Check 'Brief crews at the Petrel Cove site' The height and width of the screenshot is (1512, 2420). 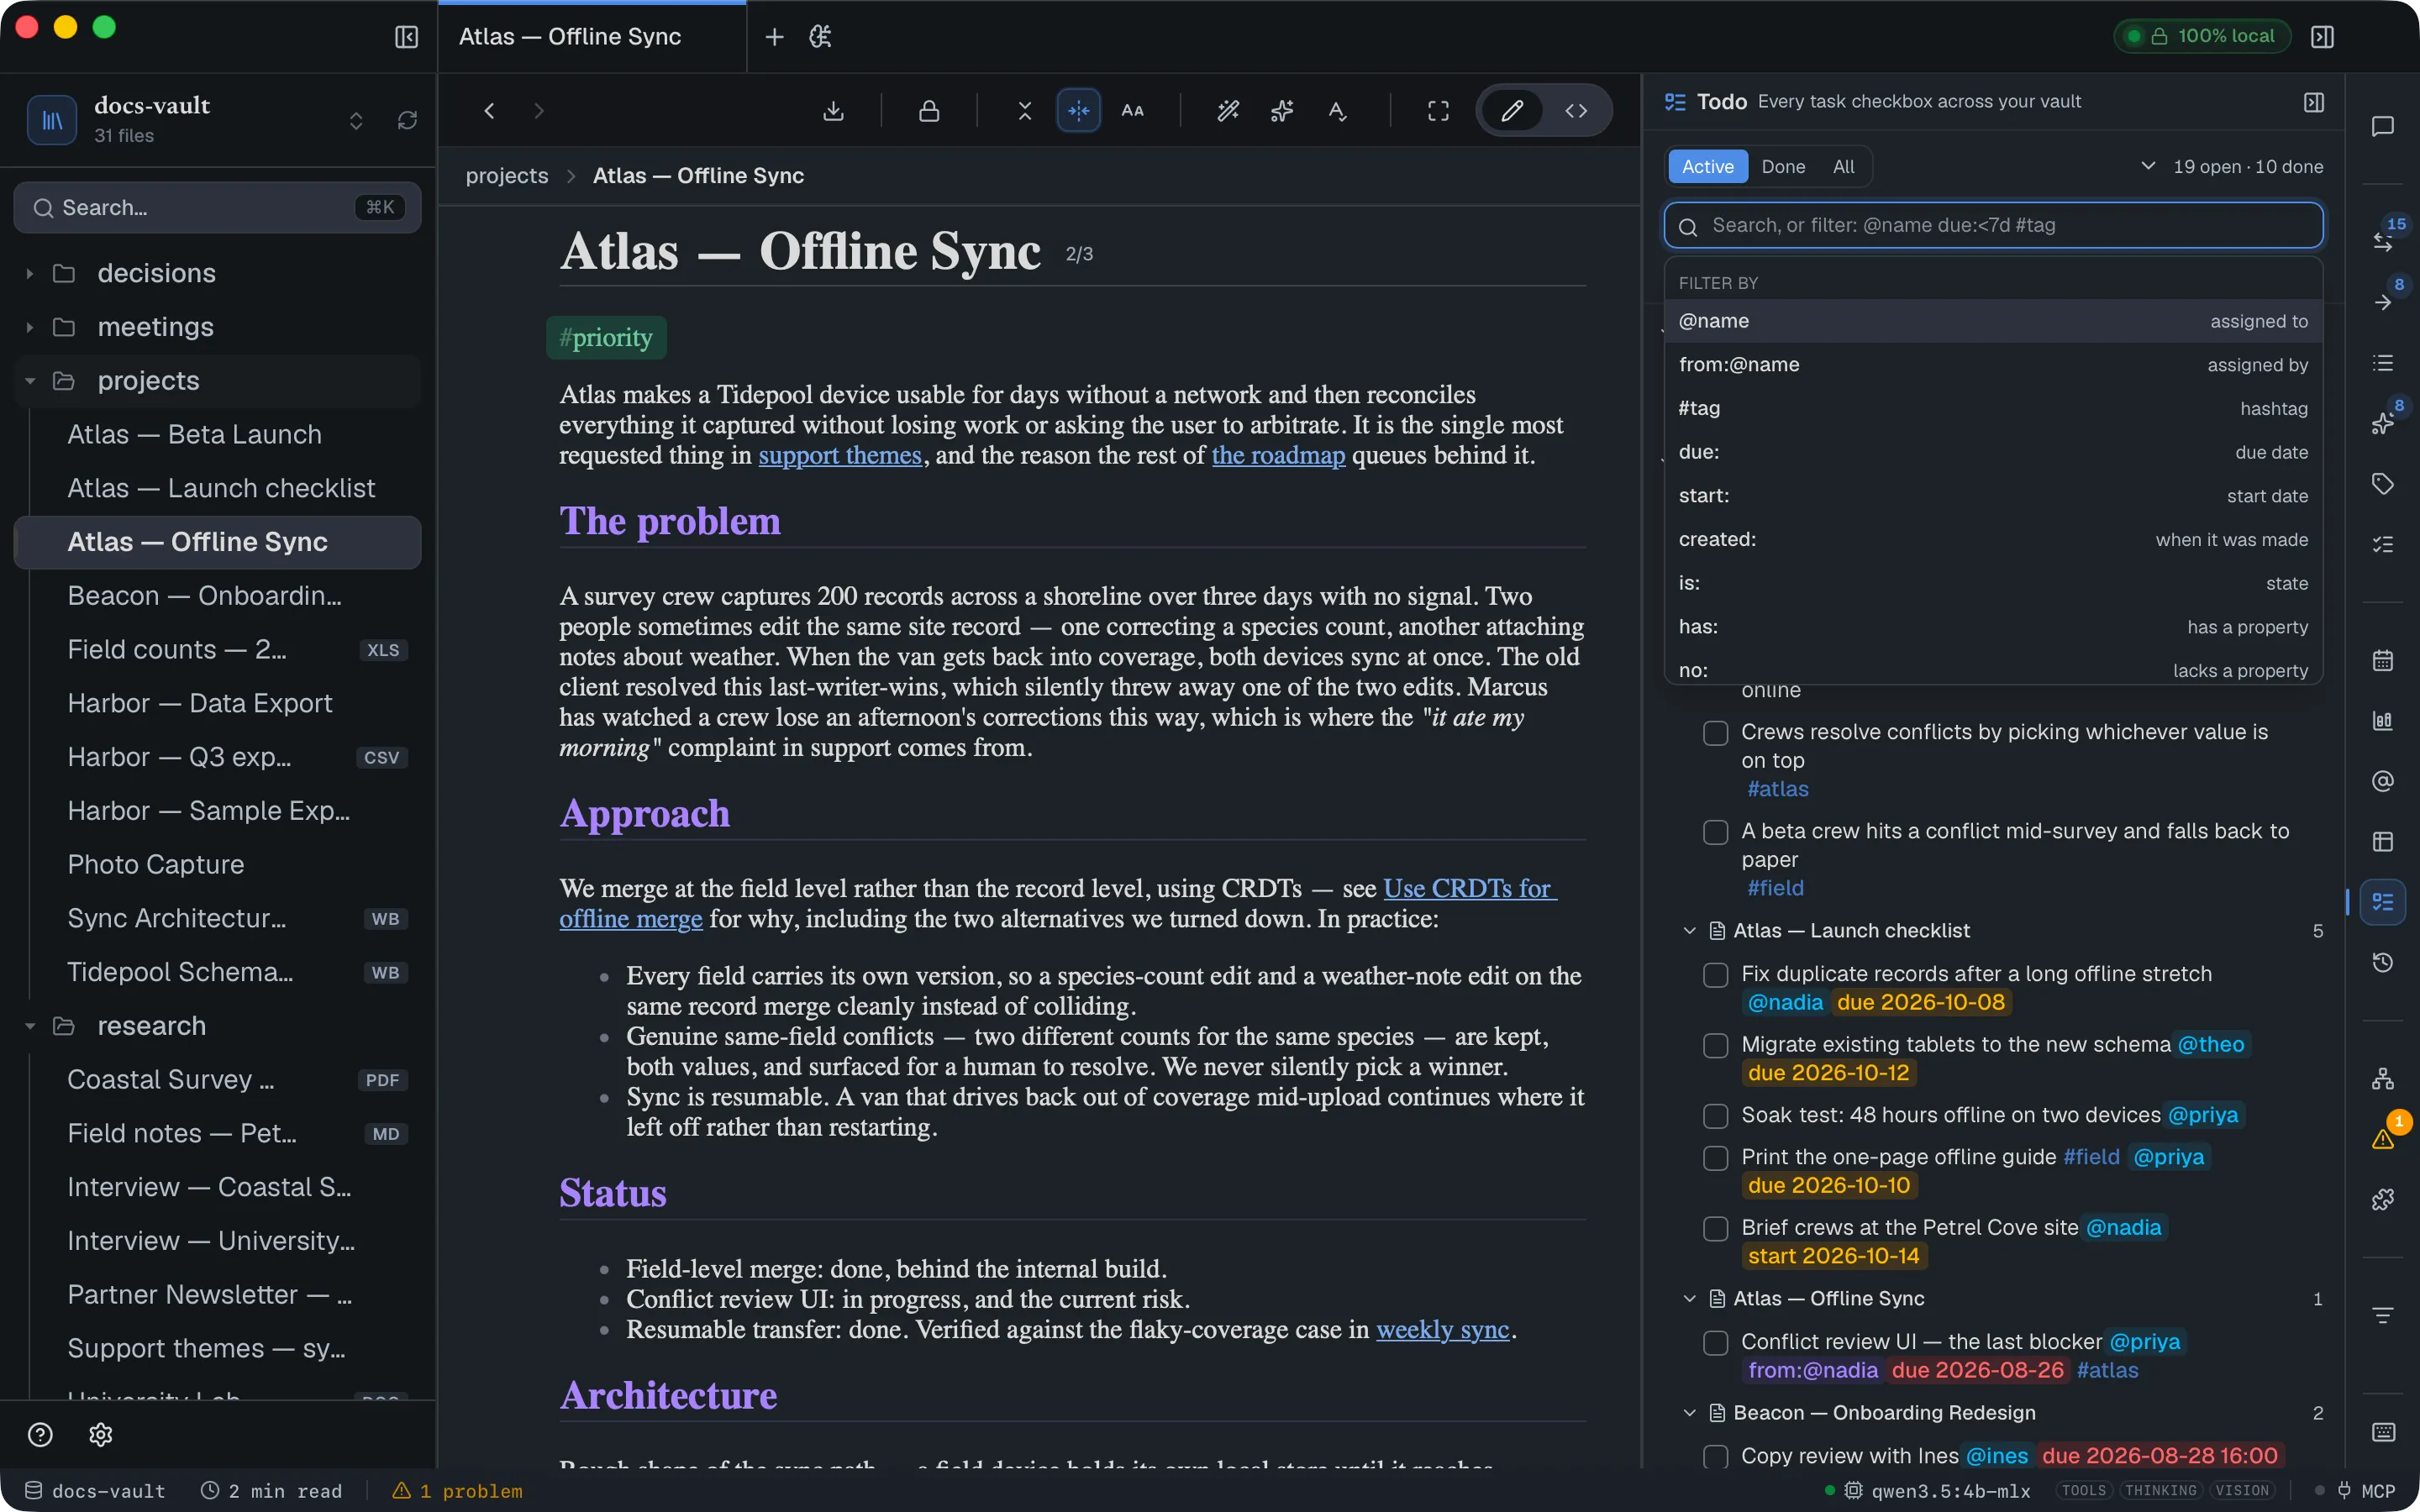tap(1716, 1228)
